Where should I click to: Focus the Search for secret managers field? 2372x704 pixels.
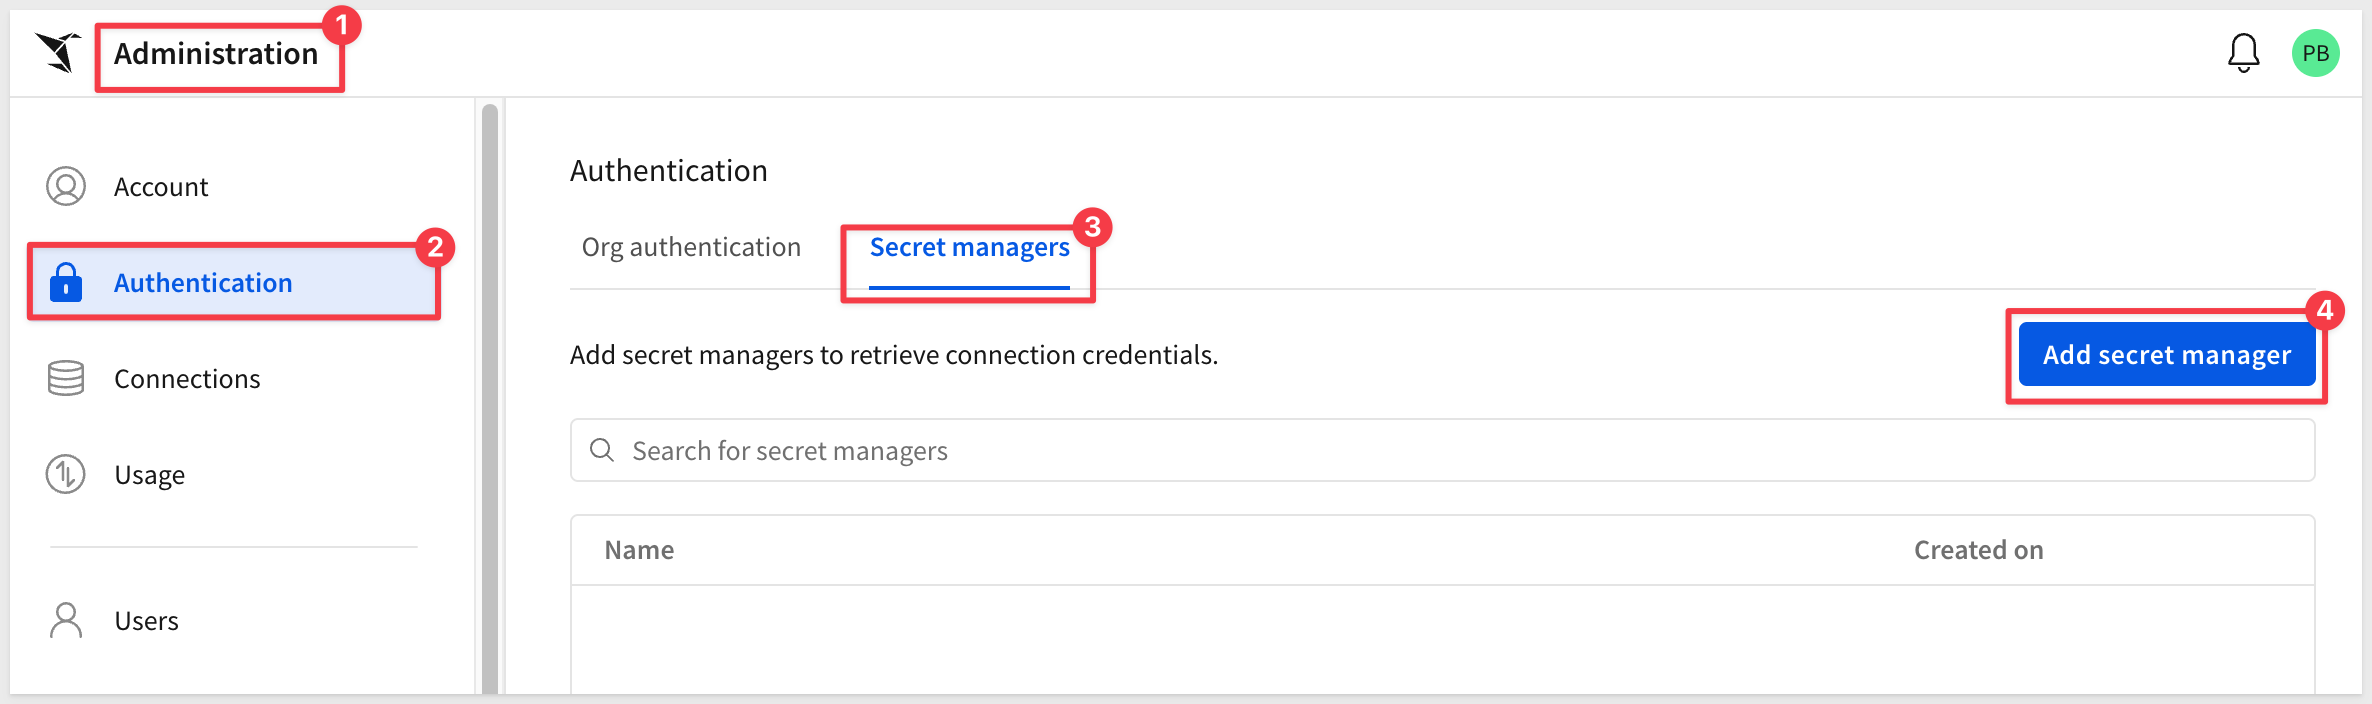pos(1442,450)
